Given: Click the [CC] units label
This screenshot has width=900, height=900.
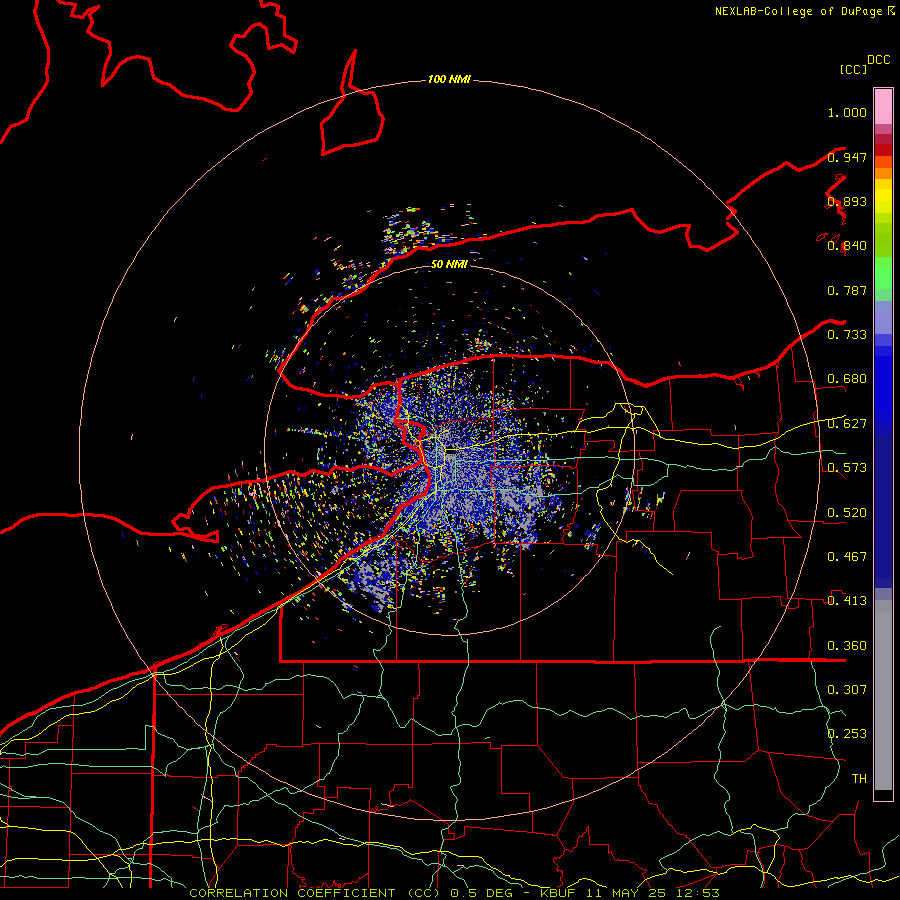Looking at the screenshot, I should (x=853, y=69).
